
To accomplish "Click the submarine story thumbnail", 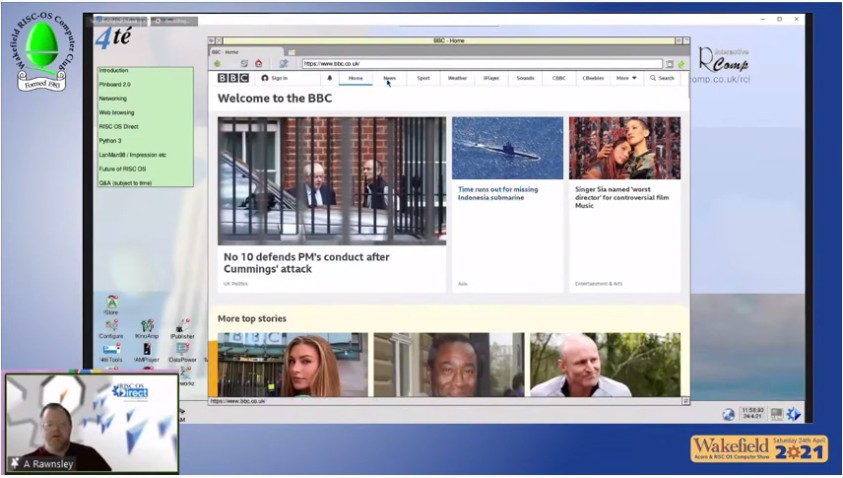I will pyautogui.click(x=508, y=148).
